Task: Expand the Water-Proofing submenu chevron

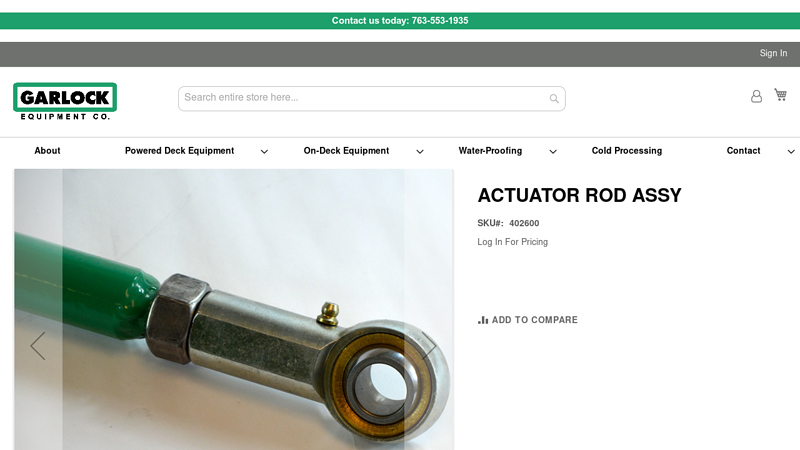Action: 553,152
